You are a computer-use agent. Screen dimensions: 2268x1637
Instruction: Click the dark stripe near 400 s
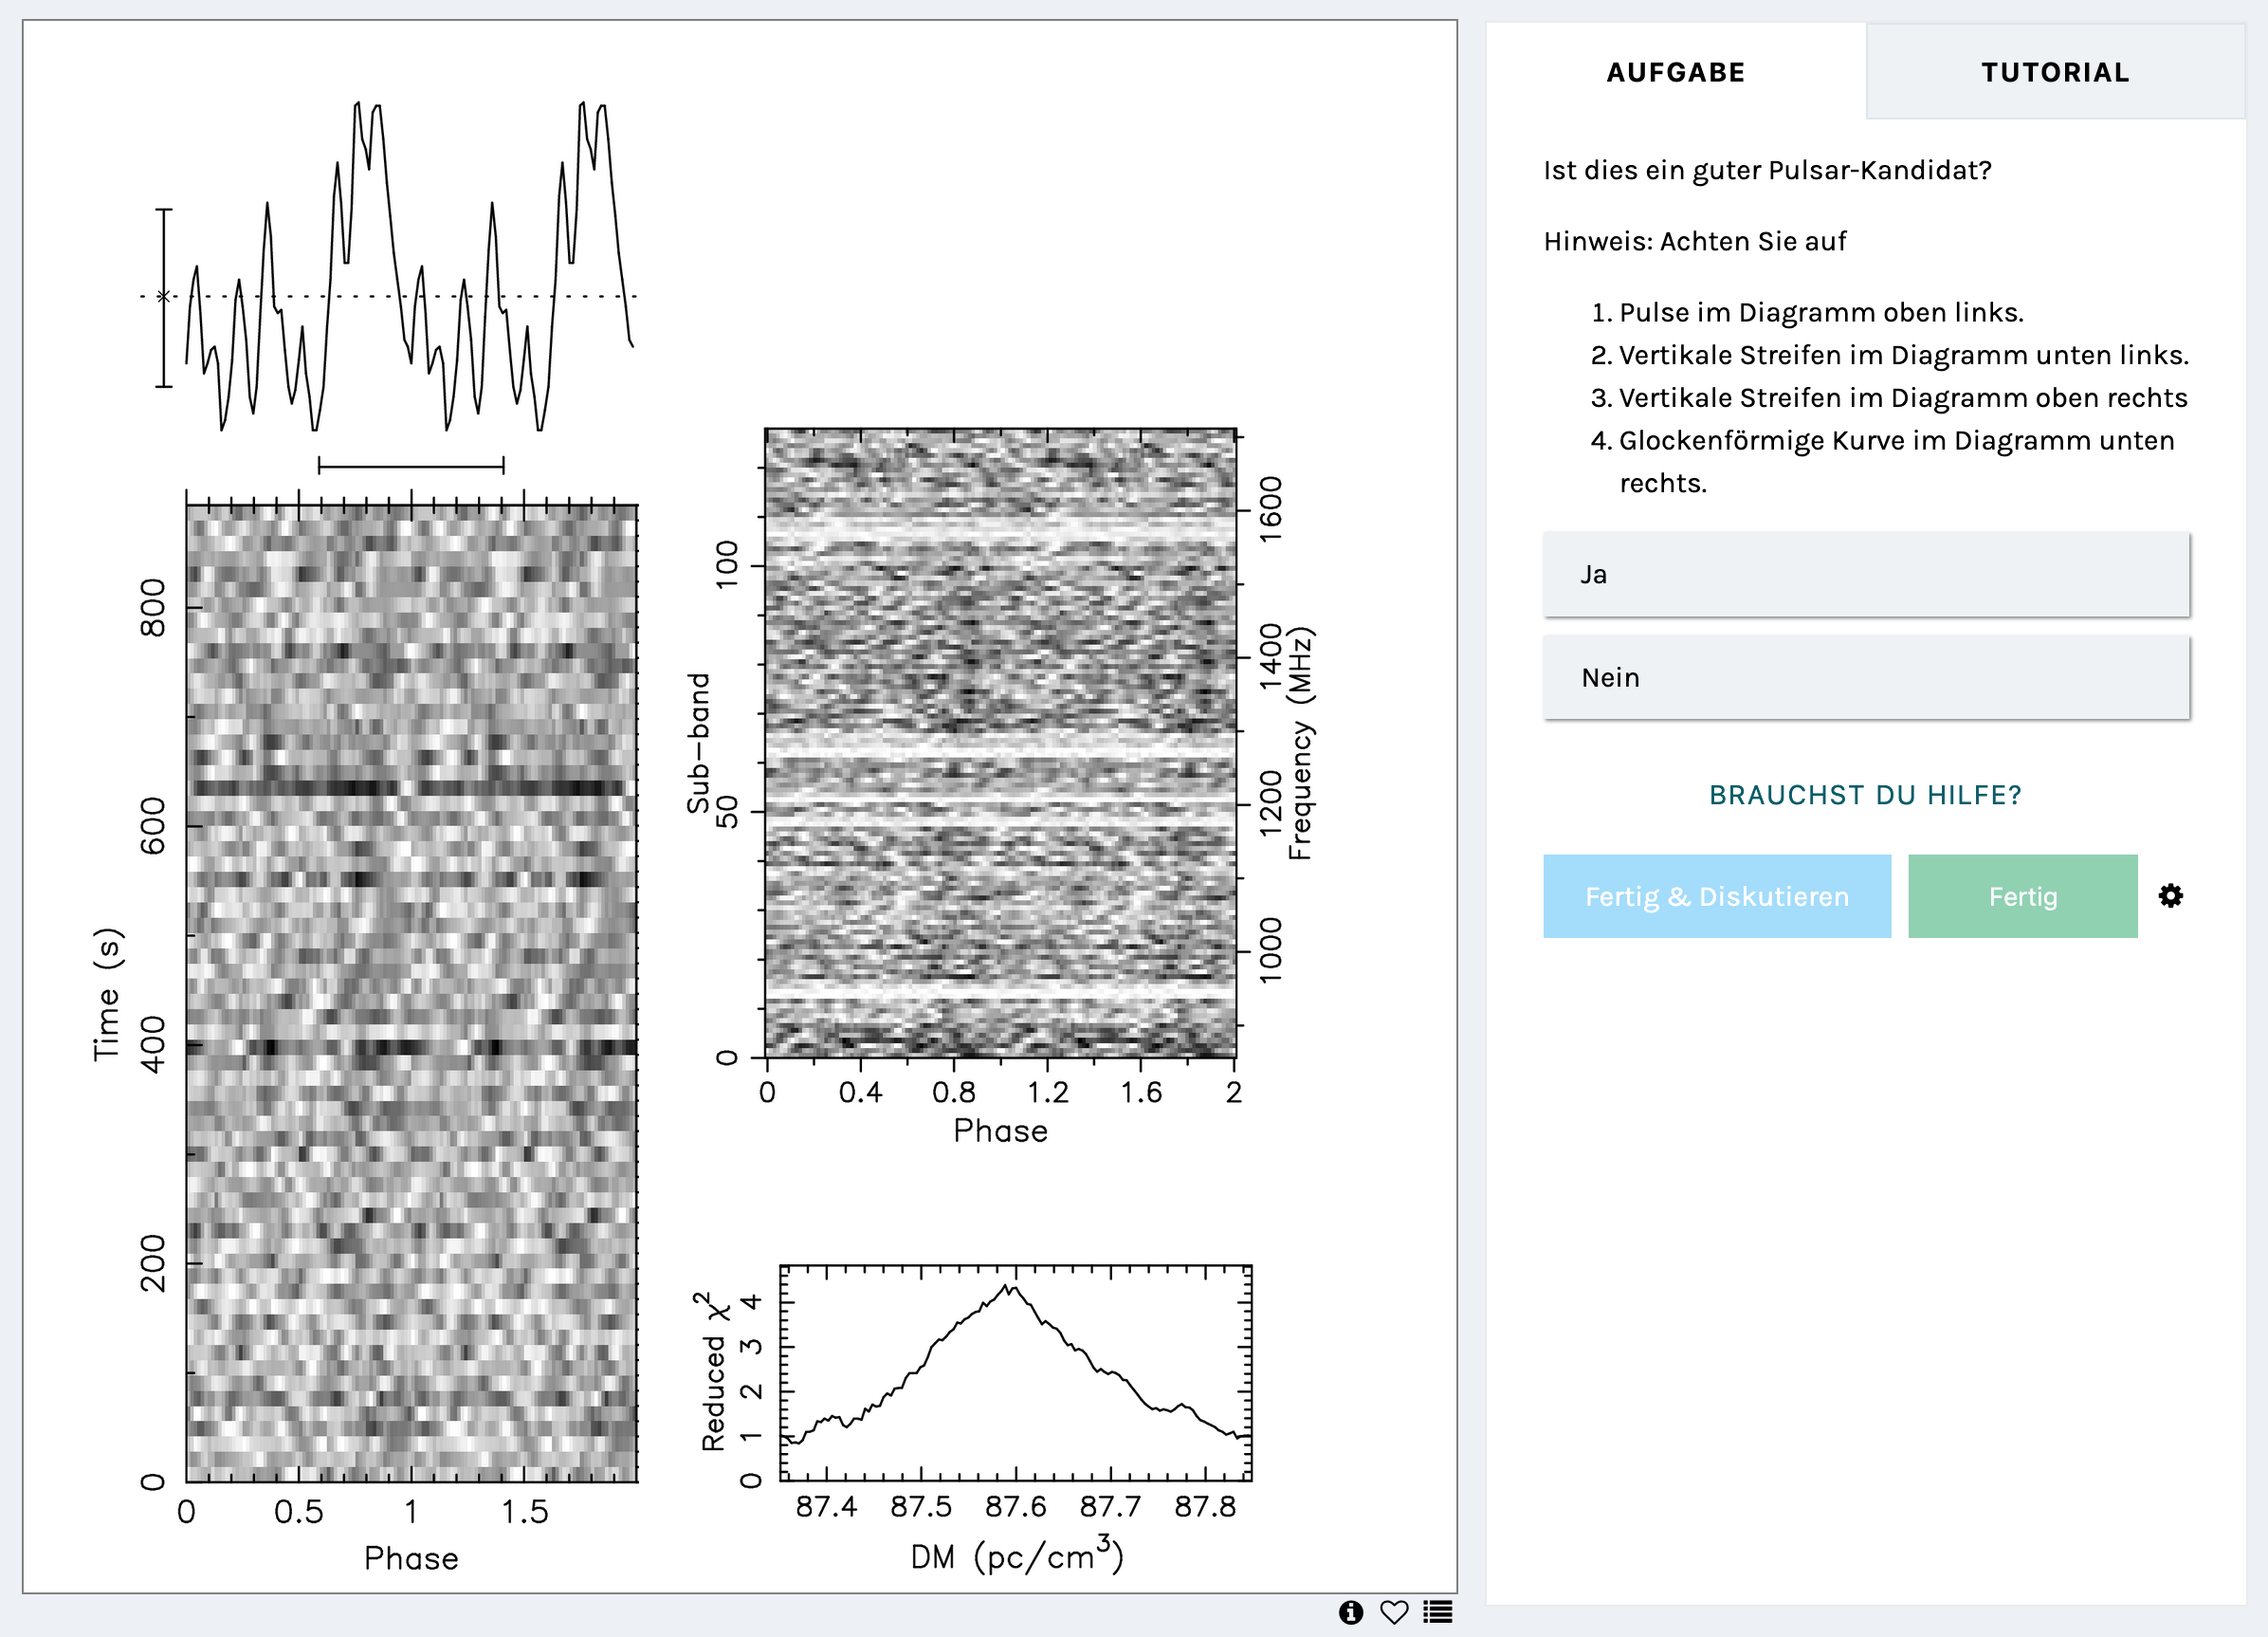[x=410, y=1047]
